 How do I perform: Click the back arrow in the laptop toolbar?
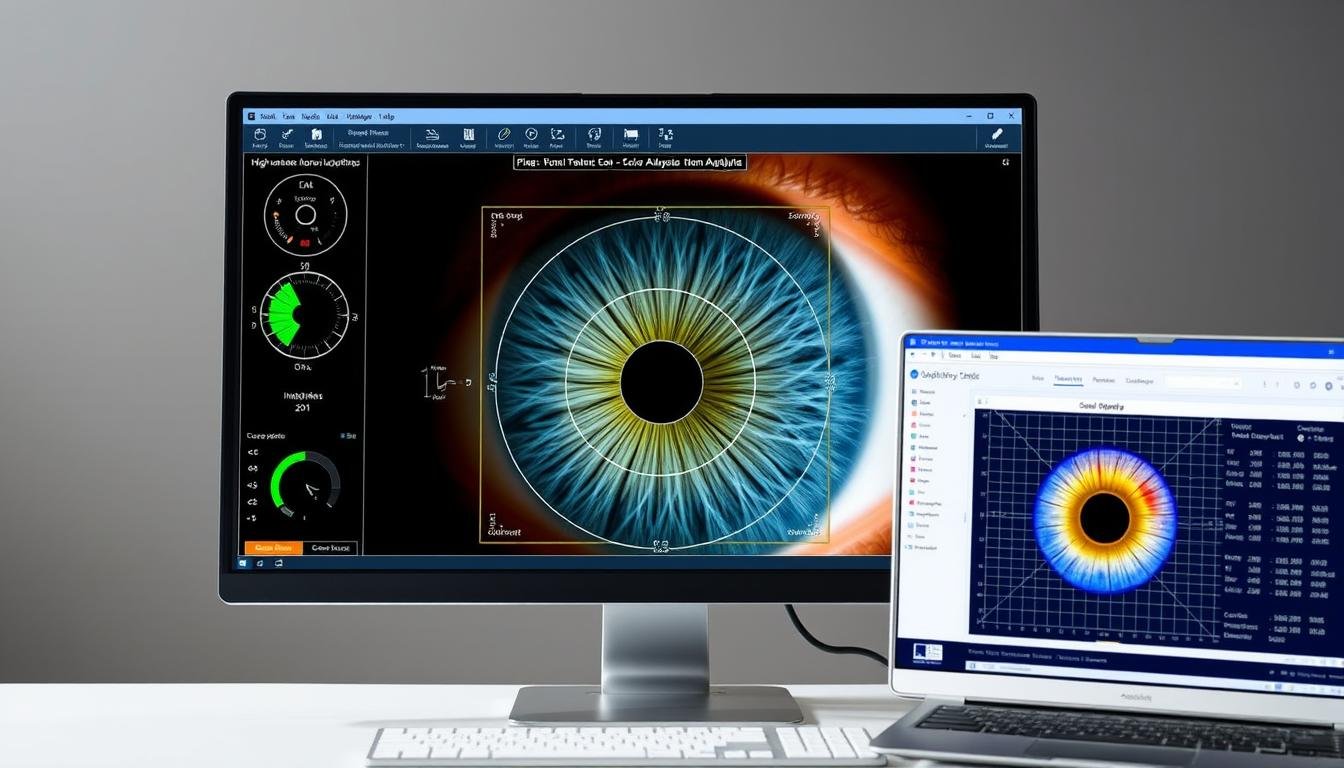(913, 354)
